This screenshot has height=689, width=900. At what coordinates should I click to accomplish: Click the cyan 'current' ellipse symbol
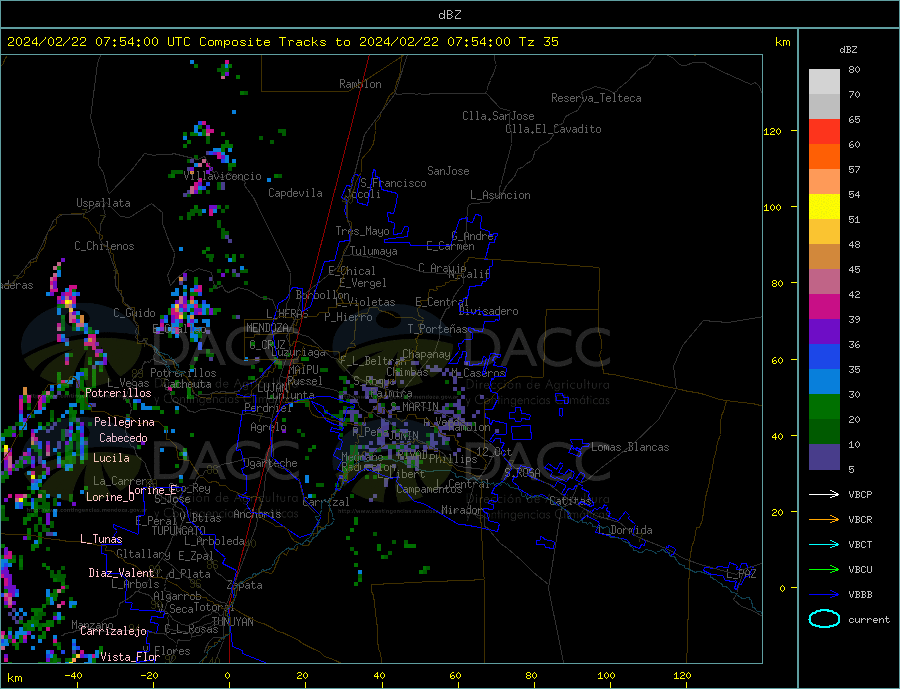[x=824, y=619]
